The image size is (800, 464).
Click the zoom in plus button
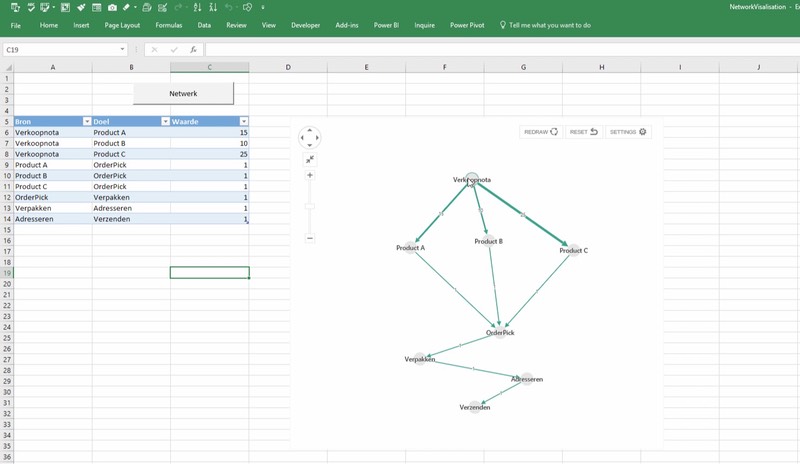coord(310,175)
